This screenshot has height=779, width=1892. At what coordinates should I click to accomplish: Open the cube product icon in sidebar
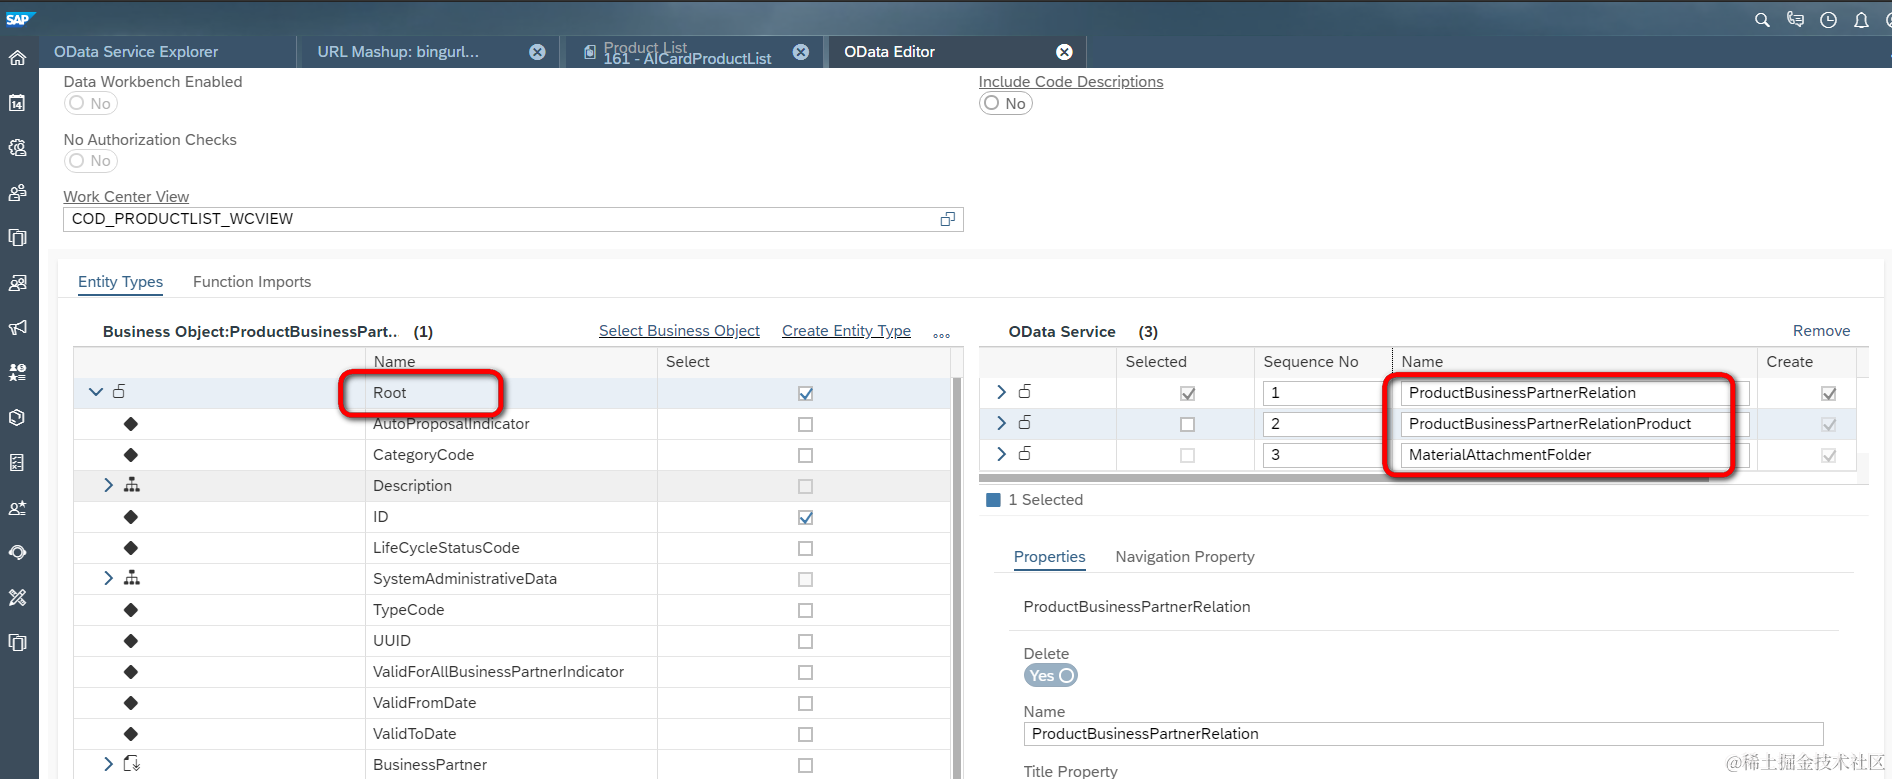click(x=18, y=418)
